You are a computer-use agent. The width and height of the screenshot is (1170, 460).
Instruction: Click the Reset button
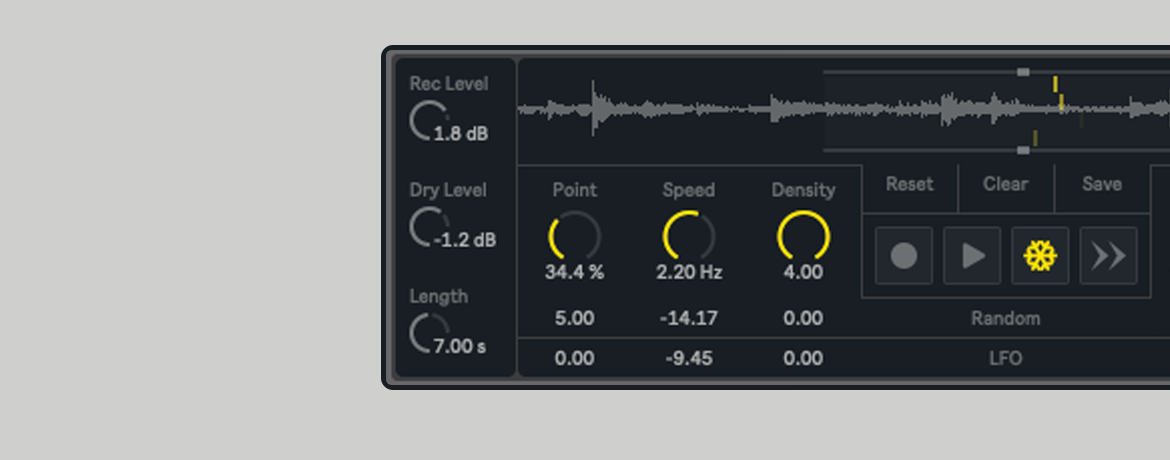[x=909, y=185]
